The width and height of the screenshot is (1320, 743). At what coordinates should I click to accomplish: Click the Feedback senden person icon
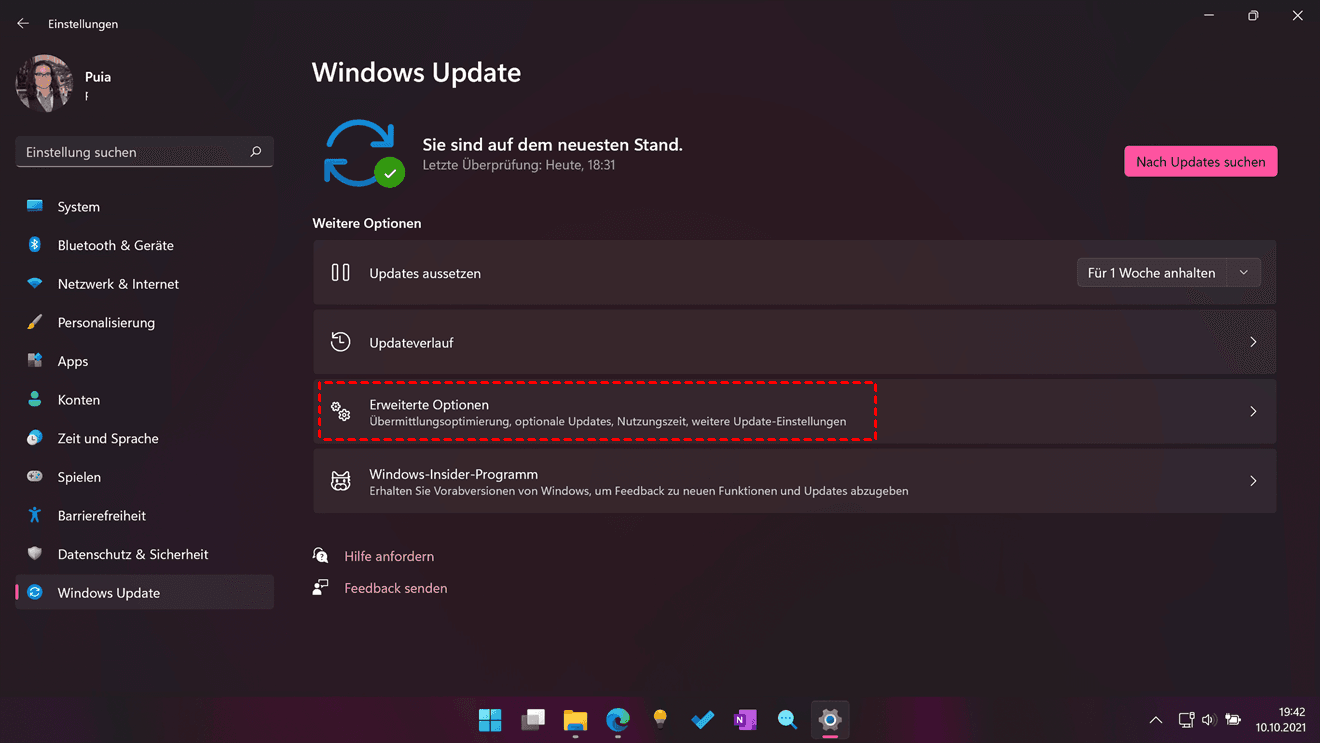pos(321,587)
